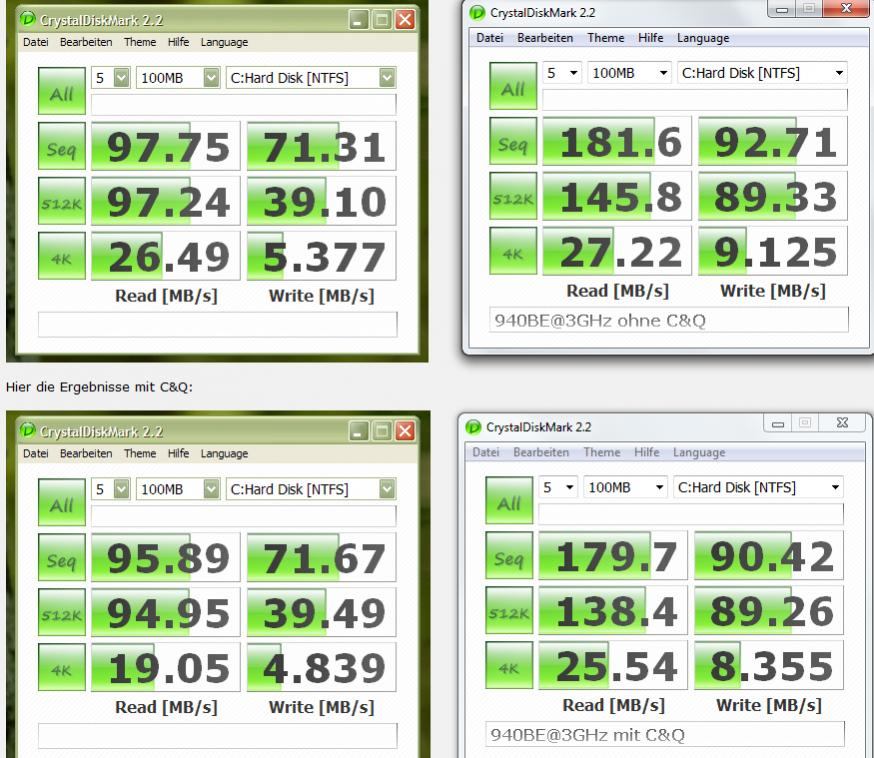Open the Hilfe menu in the 'ohne C&Q' window

tap(650, 37)
